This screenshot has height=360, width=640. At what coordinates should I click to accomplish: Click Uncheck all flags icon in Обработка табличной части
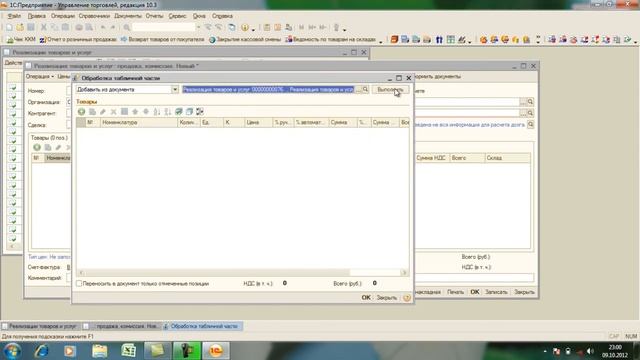[189, 111]
